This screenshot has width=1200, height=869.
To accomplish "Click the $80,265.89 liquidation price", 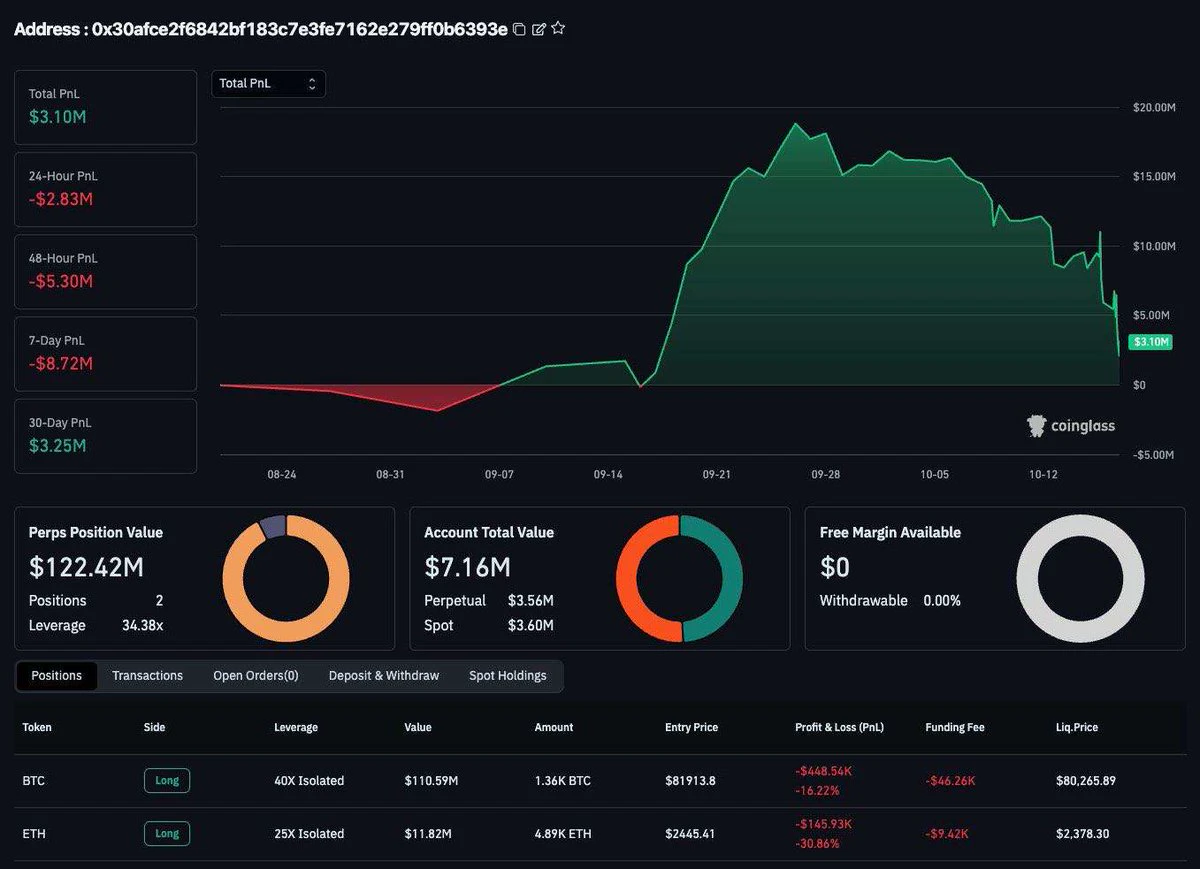I will point(1085,781).
